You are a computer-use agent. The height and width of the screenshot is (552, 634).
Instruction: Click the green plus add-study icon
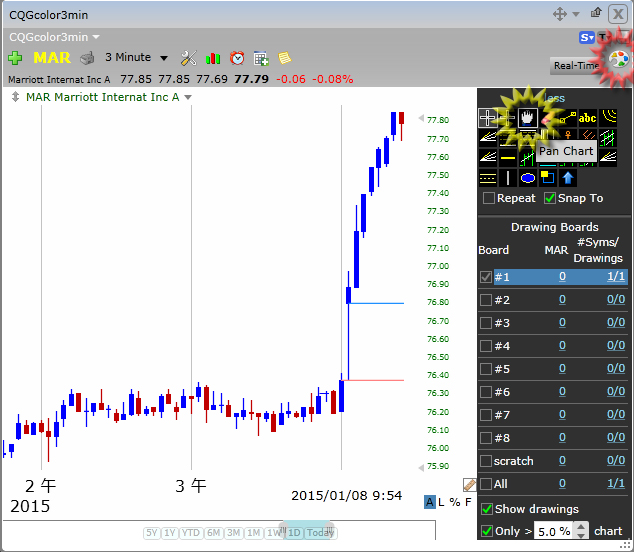pyautogui.click(x=15, y=58)
